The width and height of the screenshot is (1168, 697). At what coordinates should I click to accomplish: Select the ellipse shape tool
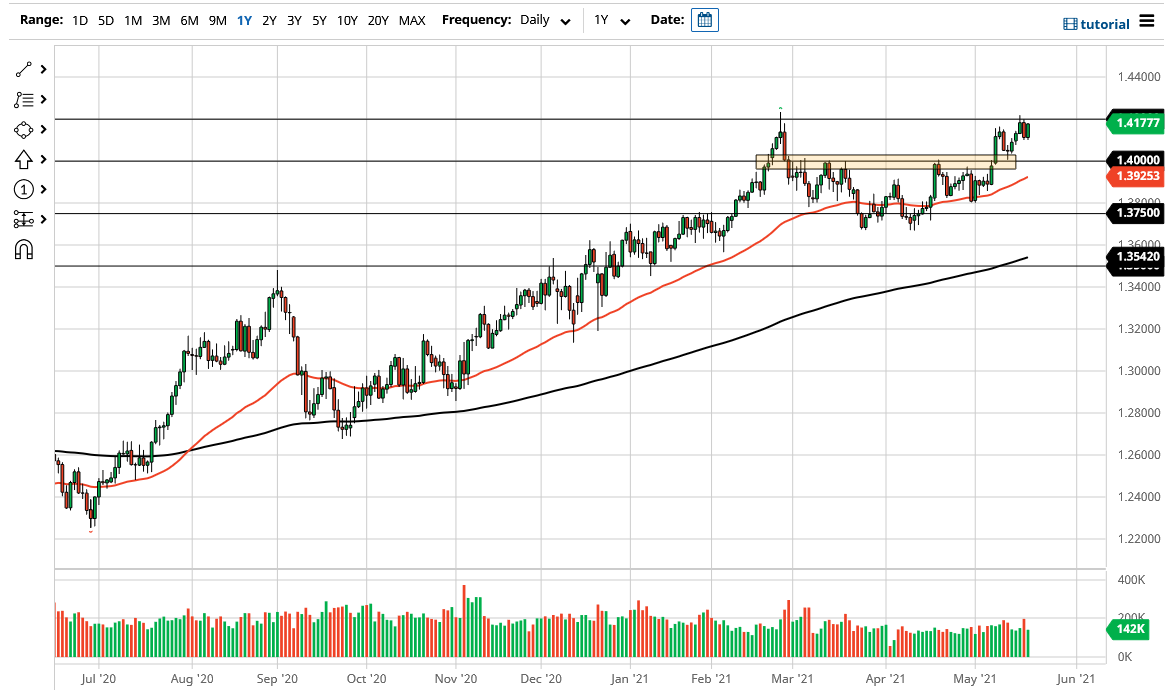tap(22, 129)
